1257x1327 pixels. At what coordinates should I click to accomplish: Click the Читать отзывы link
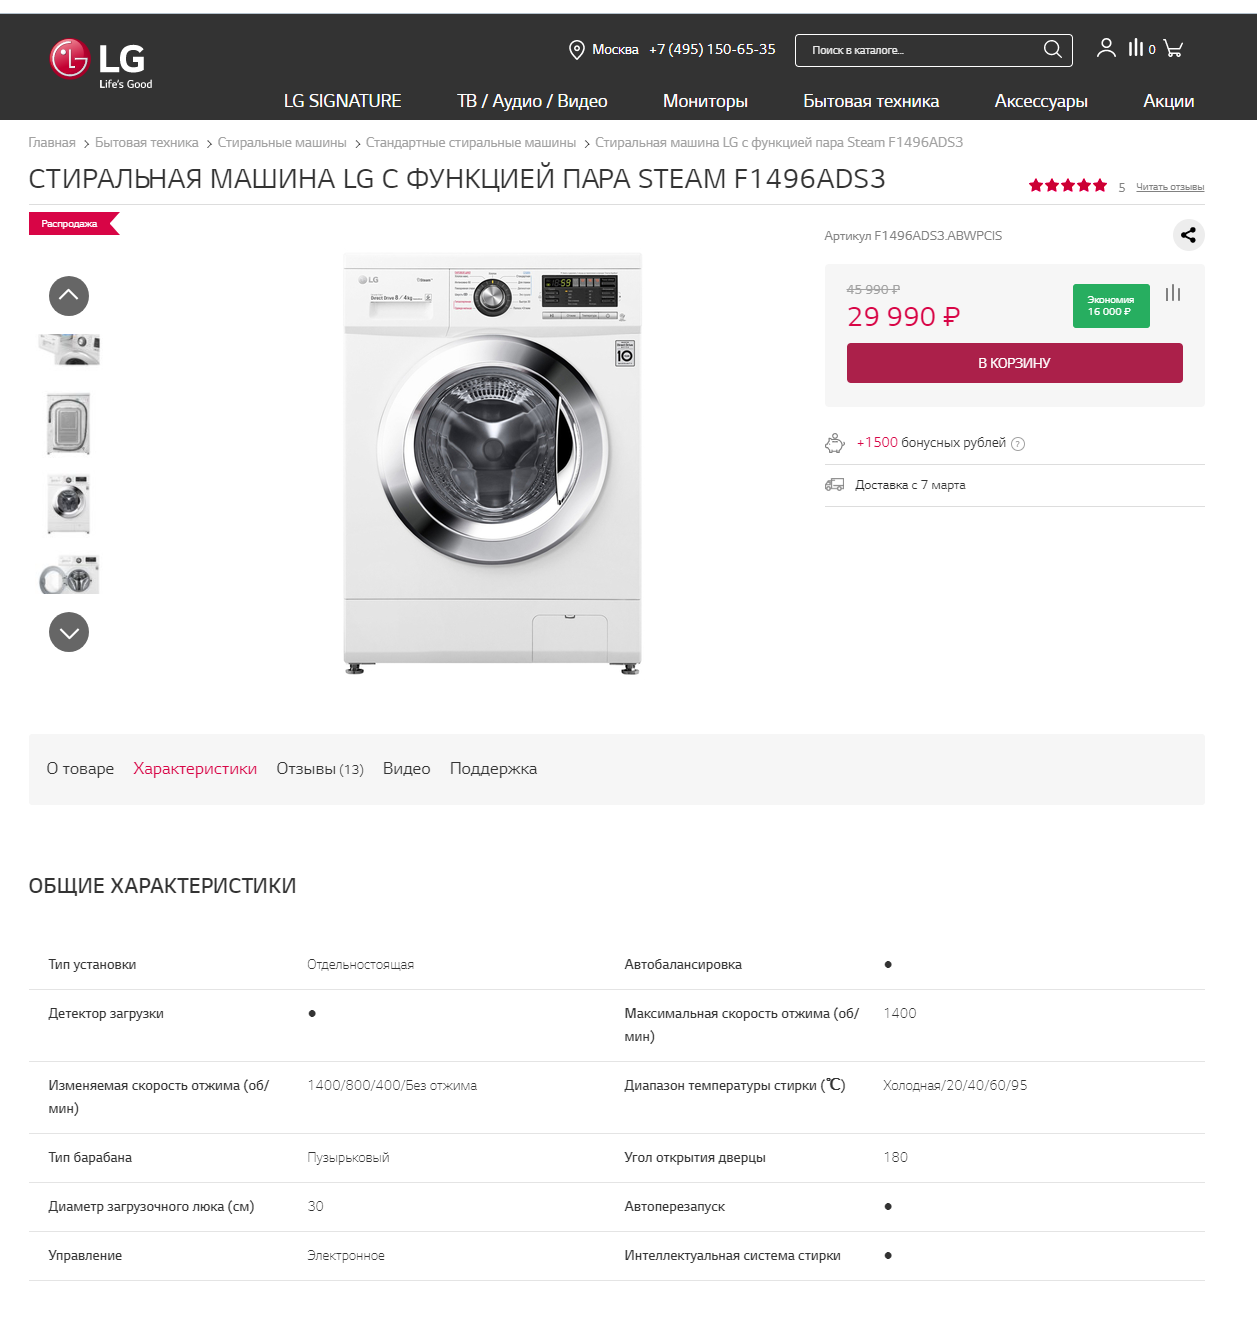coord(1170,187)
